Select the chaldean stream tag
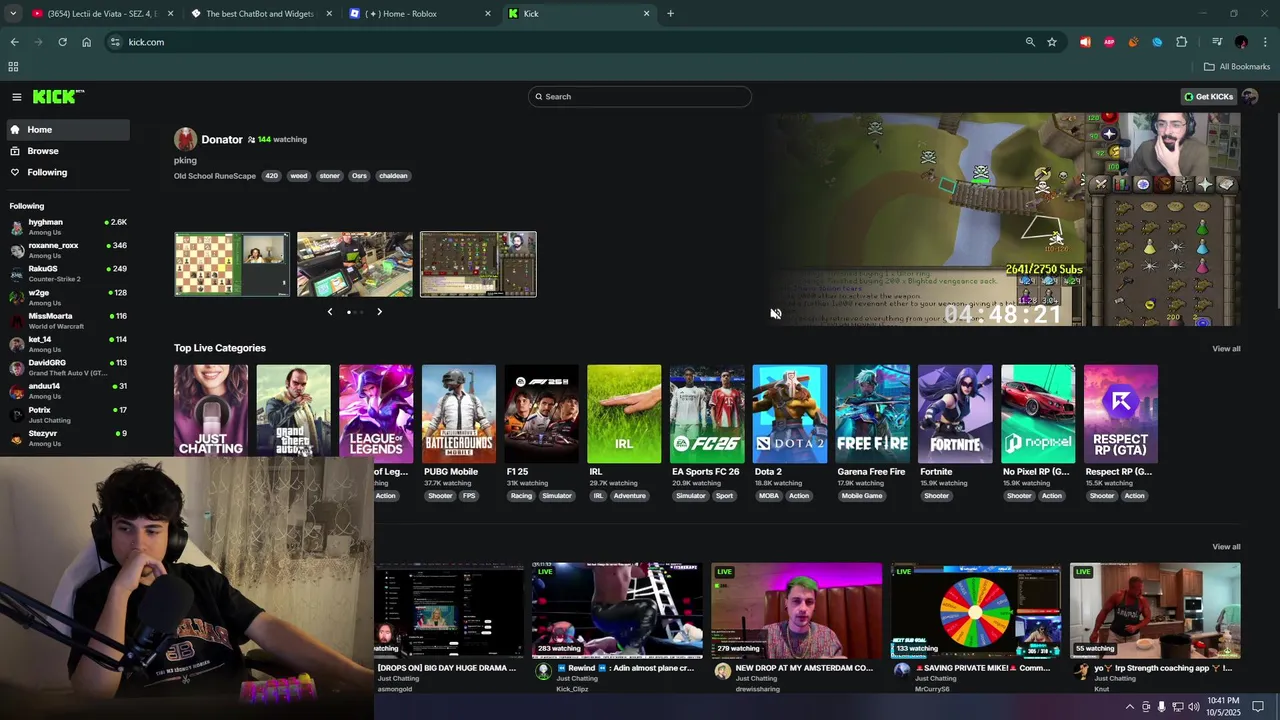 pyautogui.click(x=393, y=176)
